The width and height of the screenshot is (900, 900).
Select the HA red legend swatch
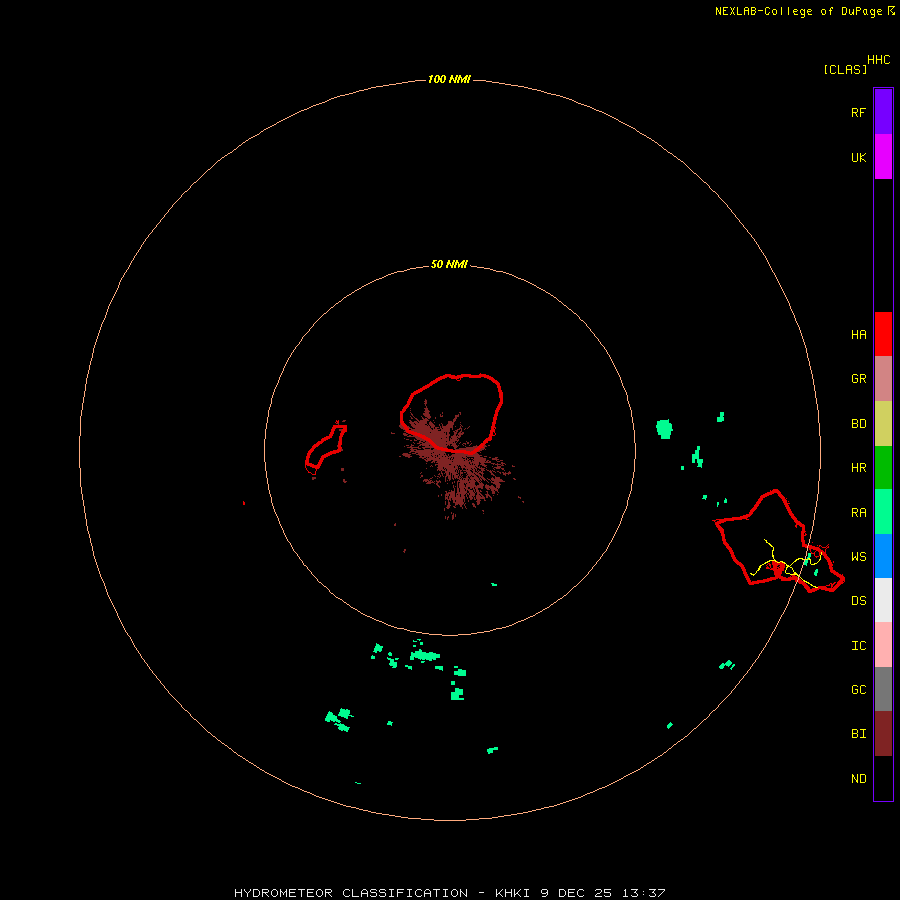883,334
